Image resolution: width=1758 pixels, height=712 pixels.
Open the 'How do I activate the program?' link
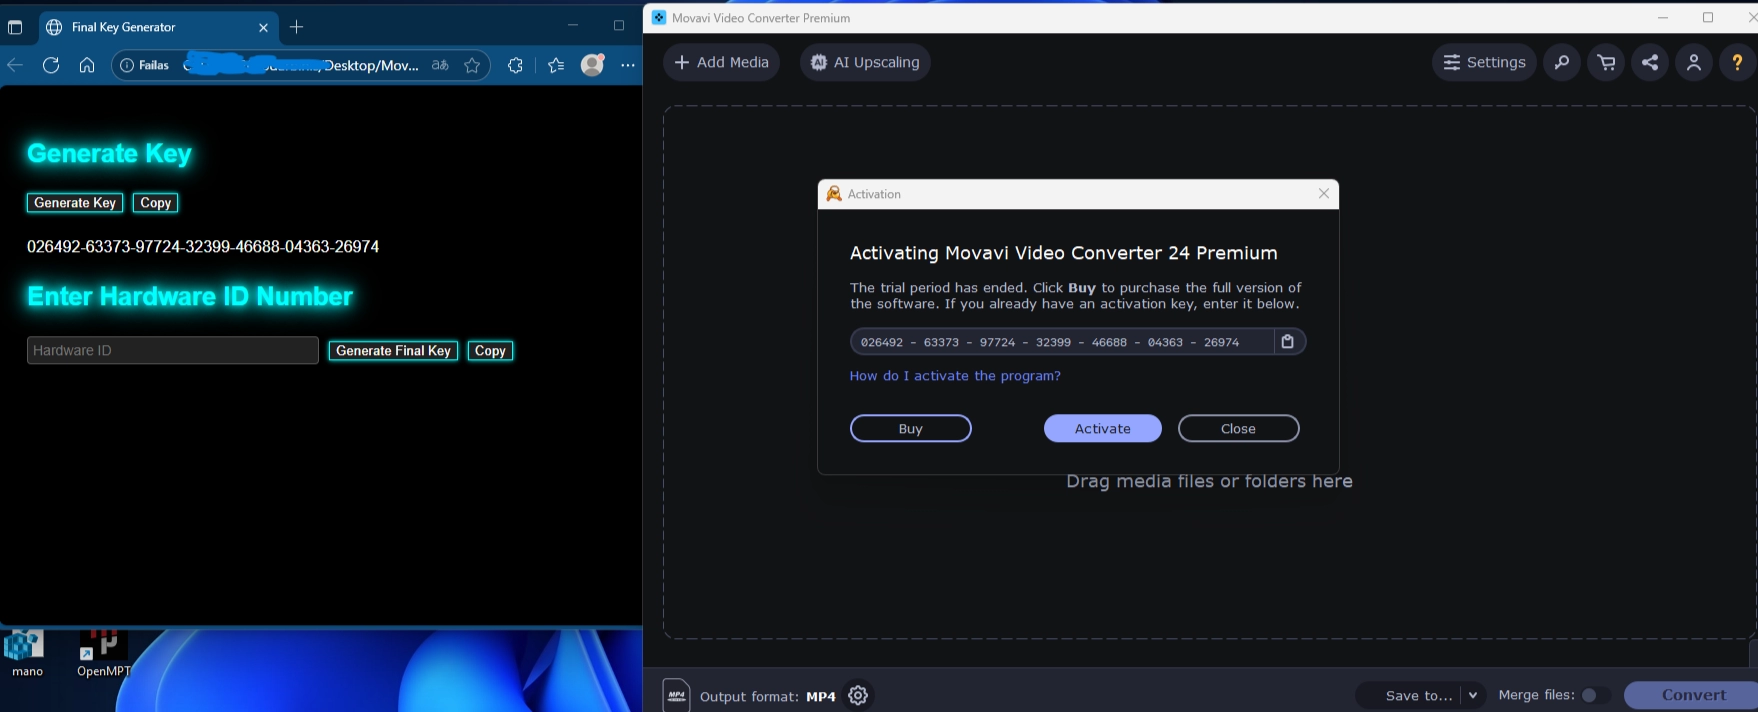coord(955,376)
